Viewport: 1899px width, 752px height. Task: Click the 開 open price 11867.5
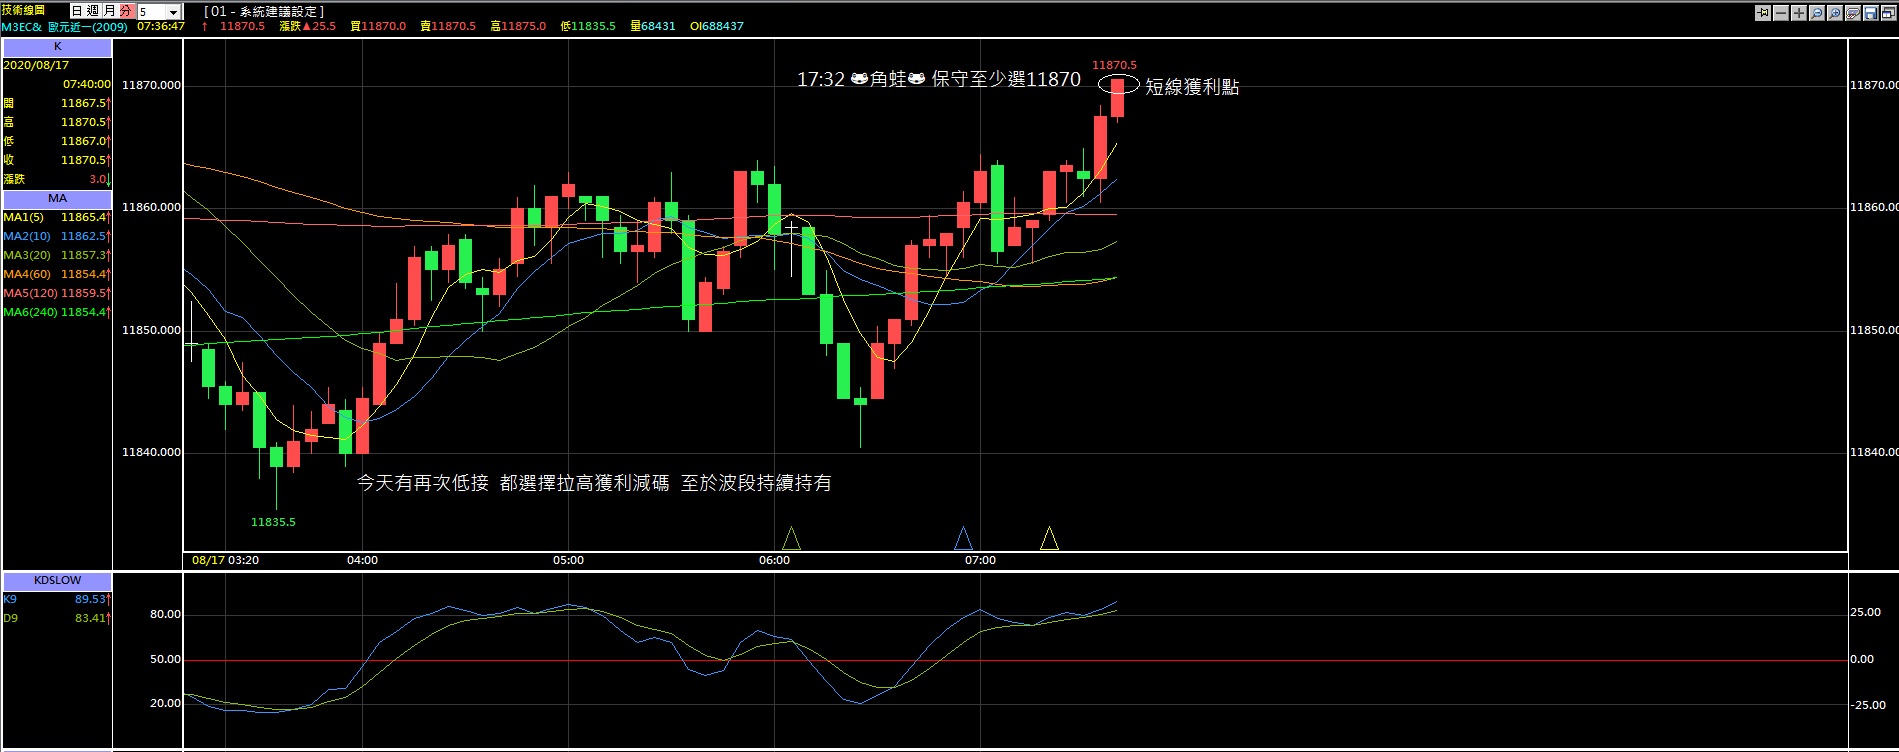click(x=57, y=103)
